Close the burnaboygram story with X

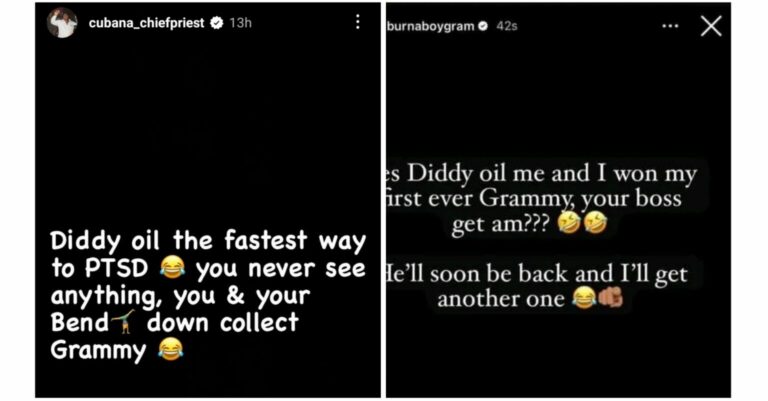pyautogui.click(x=711, y=26)
